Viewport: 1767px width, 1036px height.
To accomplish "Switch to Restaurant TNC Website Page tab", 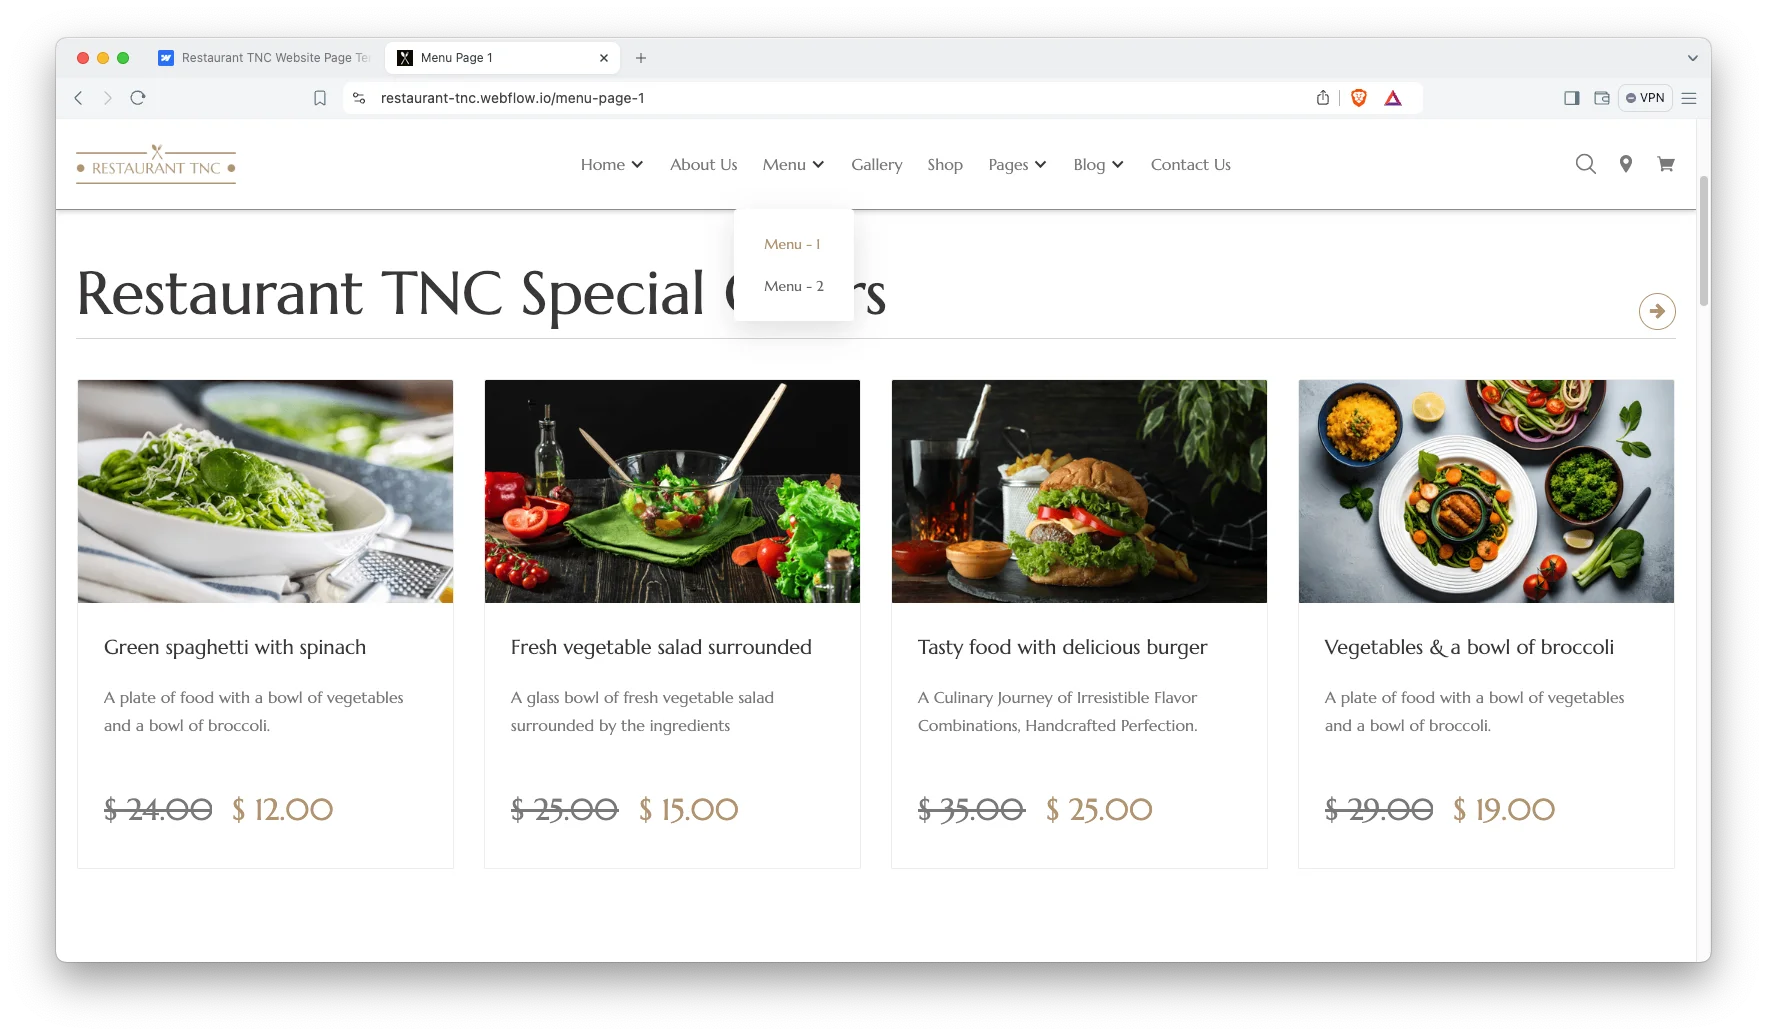I will click(x=264, y=58).
